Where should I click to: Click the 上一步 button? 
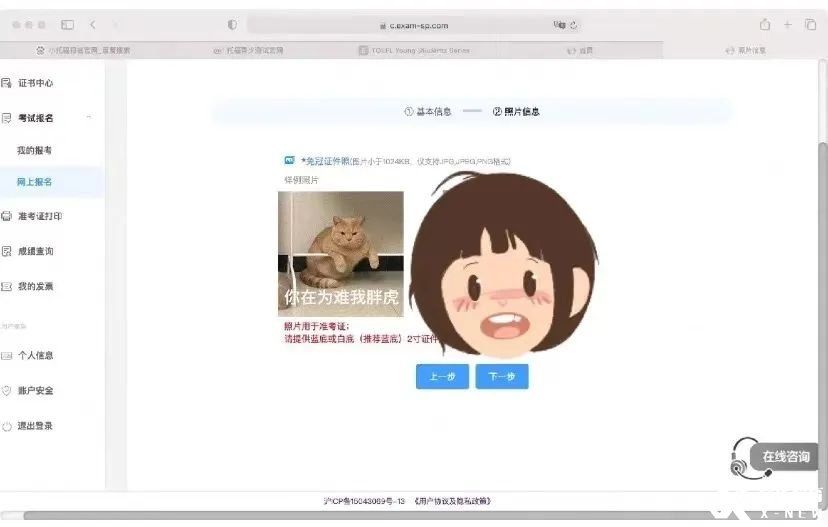[442, 377]
